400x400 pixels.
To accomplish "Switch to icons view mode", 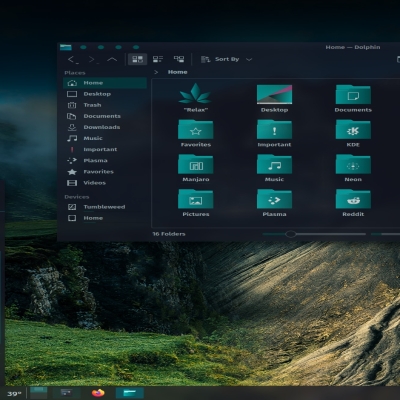I will click(x=138, y=59).
